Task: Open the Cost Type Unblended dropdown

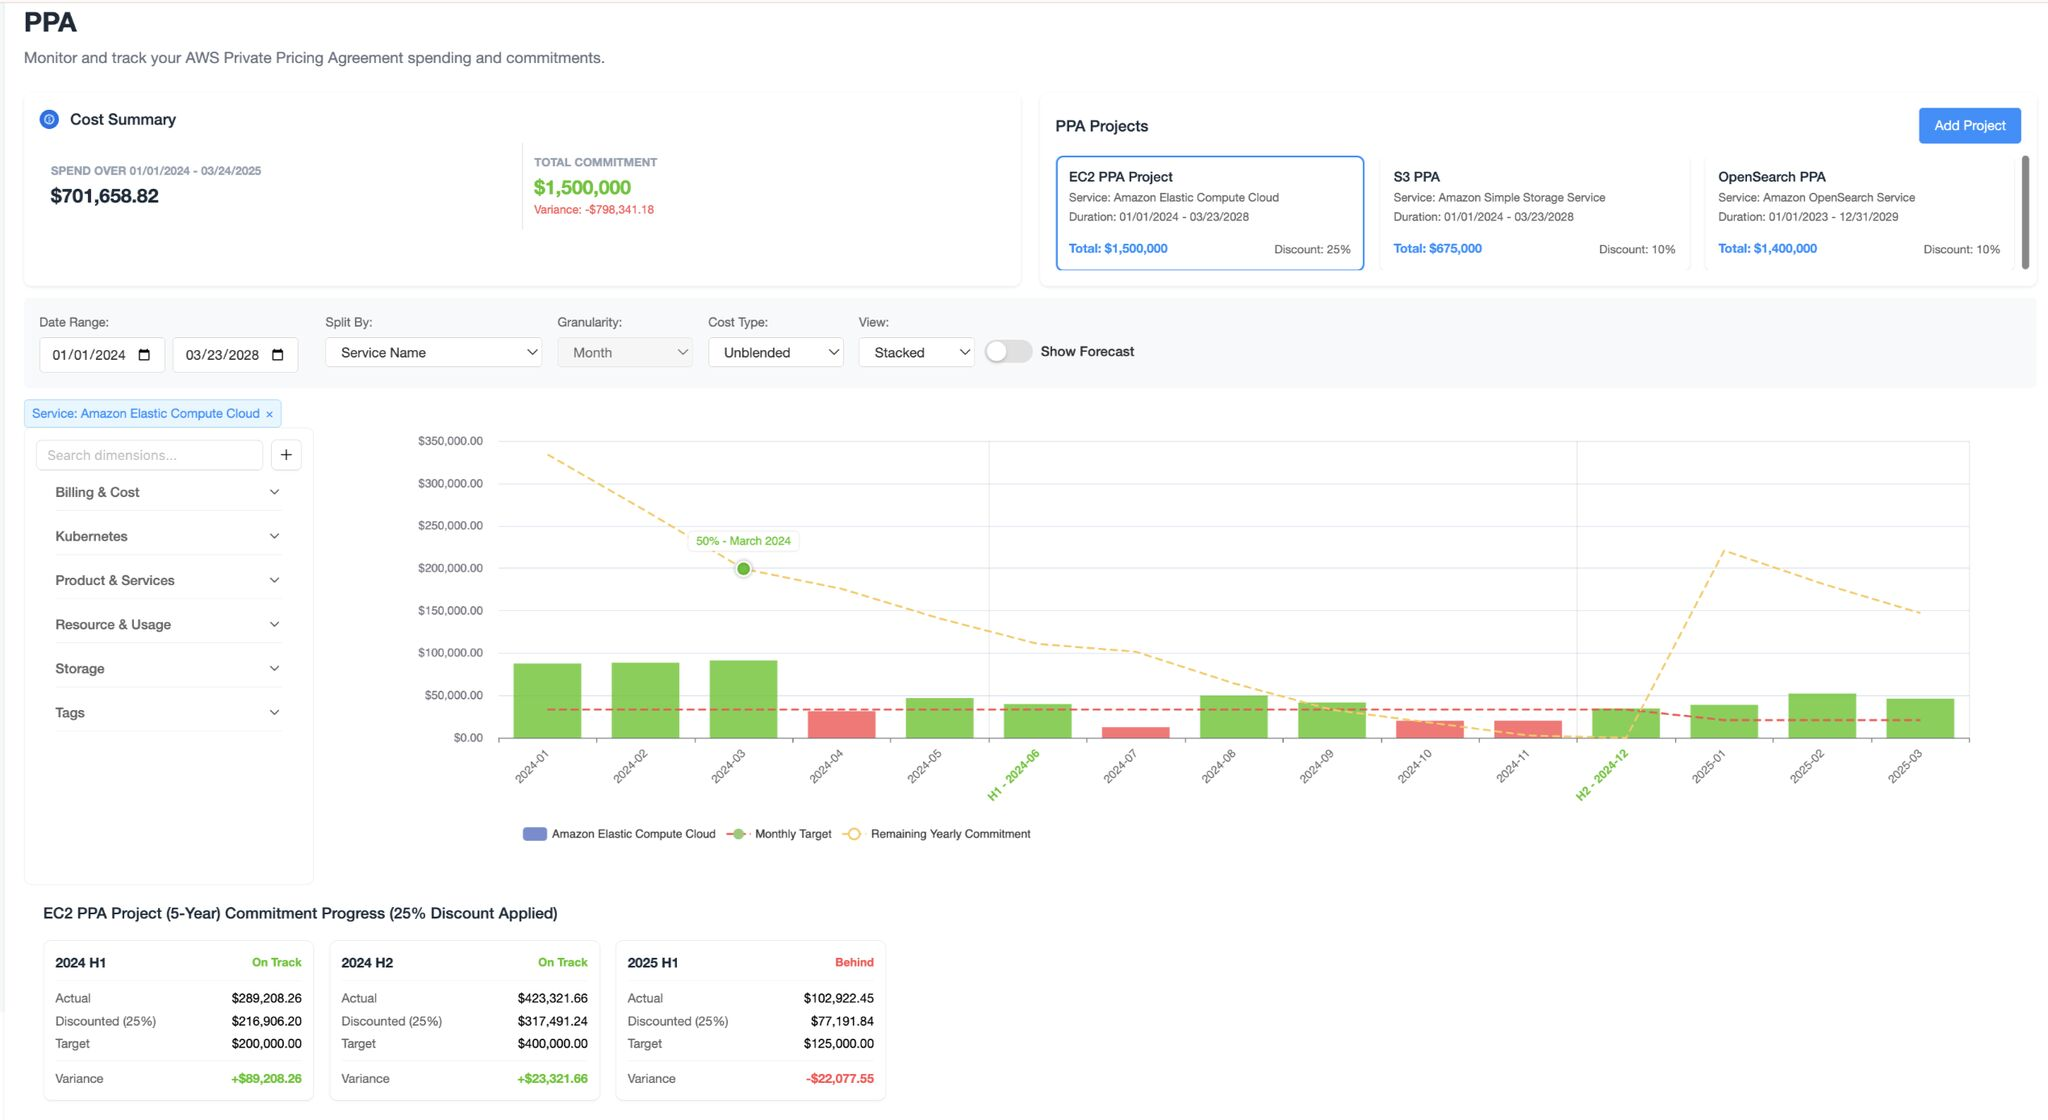Action: (776, 352)
